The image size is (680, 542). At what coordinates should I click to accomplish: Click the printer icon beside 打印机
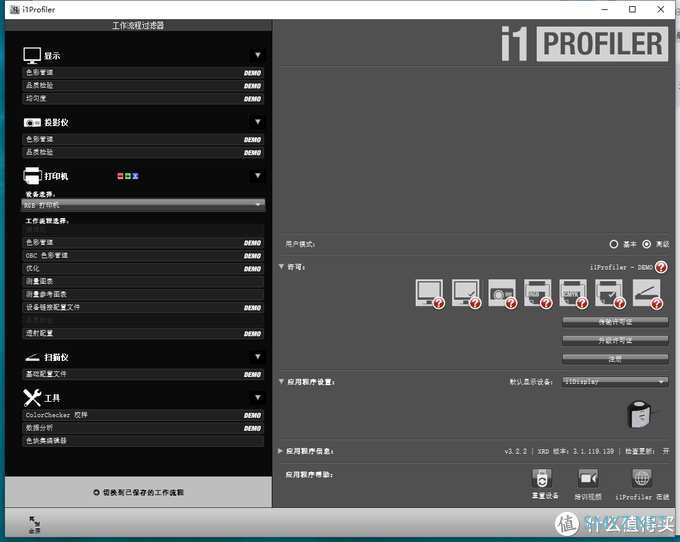click(x=32, y=176)
